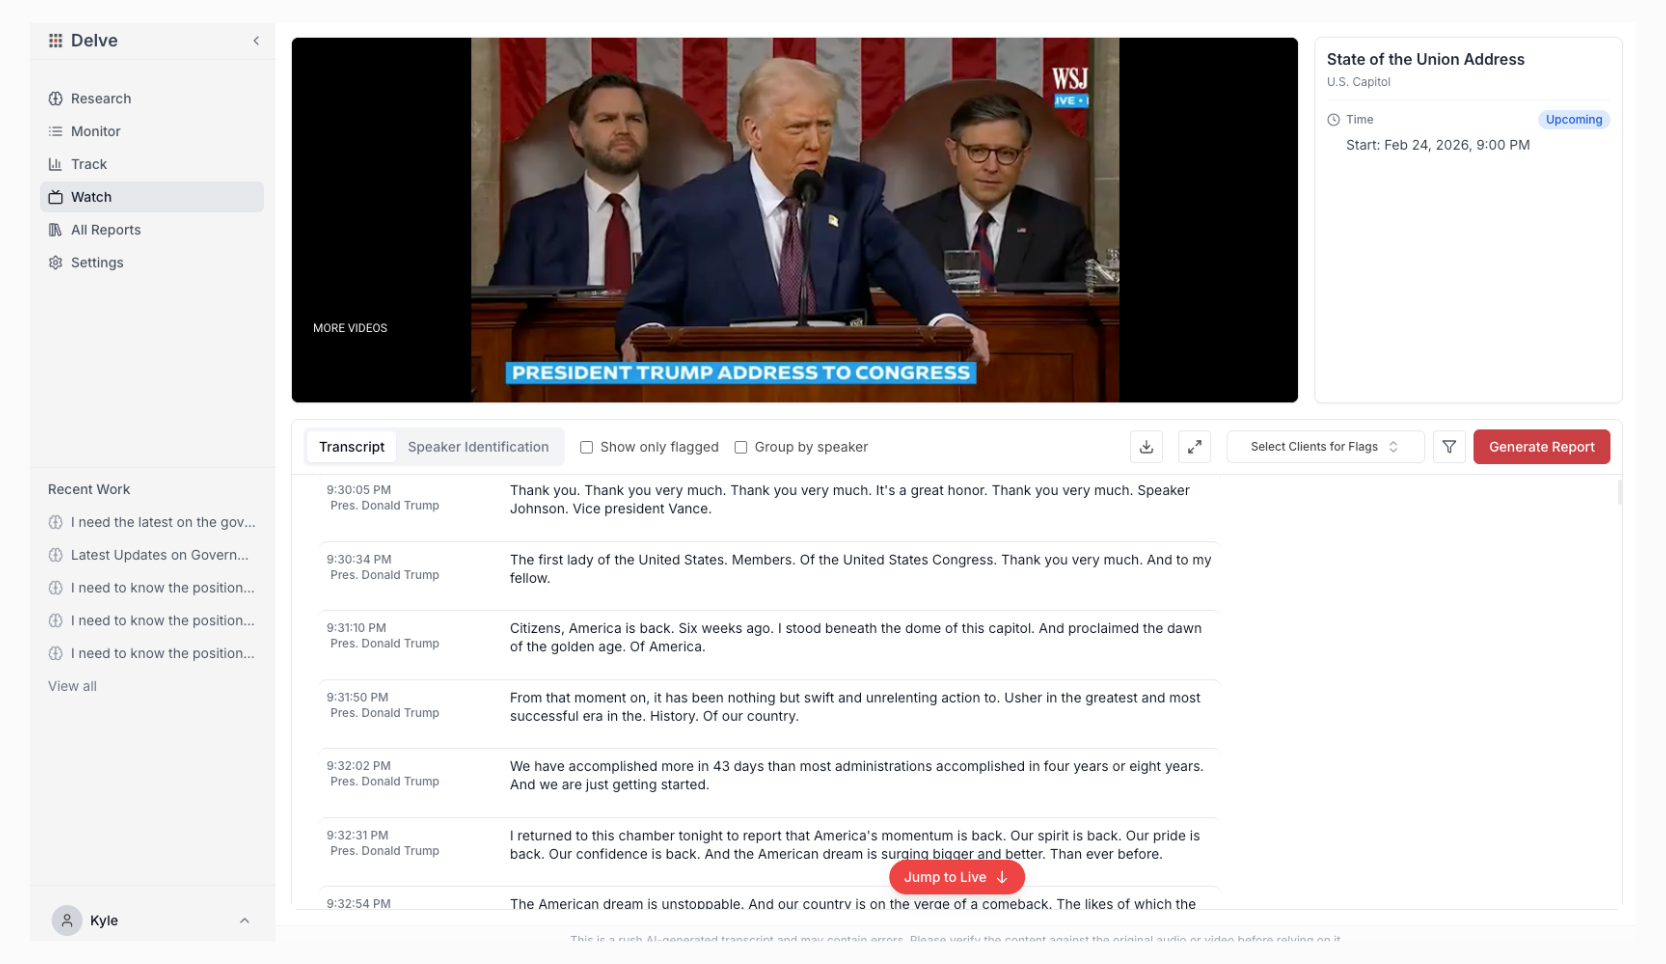Open the Delve grid app icon
This screenshot has width=1666, height=964.
pyautogui.click(x=56, y=41)
